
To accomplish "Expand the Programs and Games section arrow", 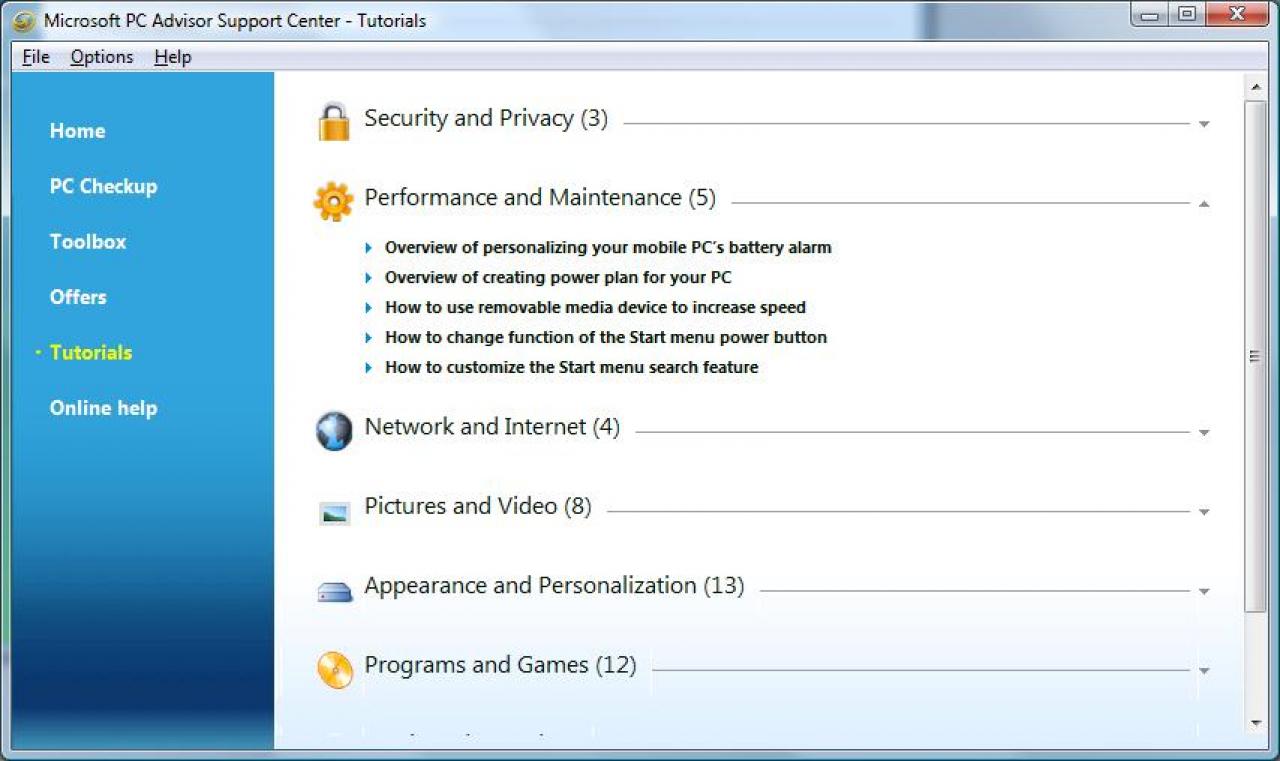I will pos(1204,671).
